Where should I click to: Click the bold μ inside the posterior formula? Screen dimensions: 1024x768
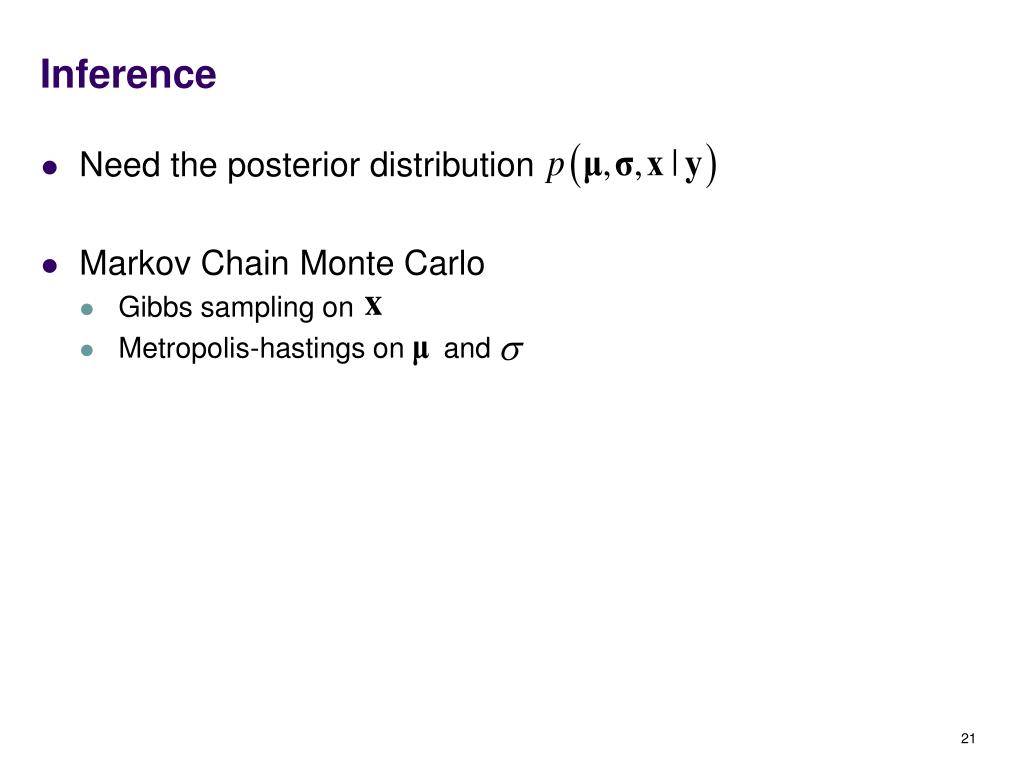coord(592,167)
